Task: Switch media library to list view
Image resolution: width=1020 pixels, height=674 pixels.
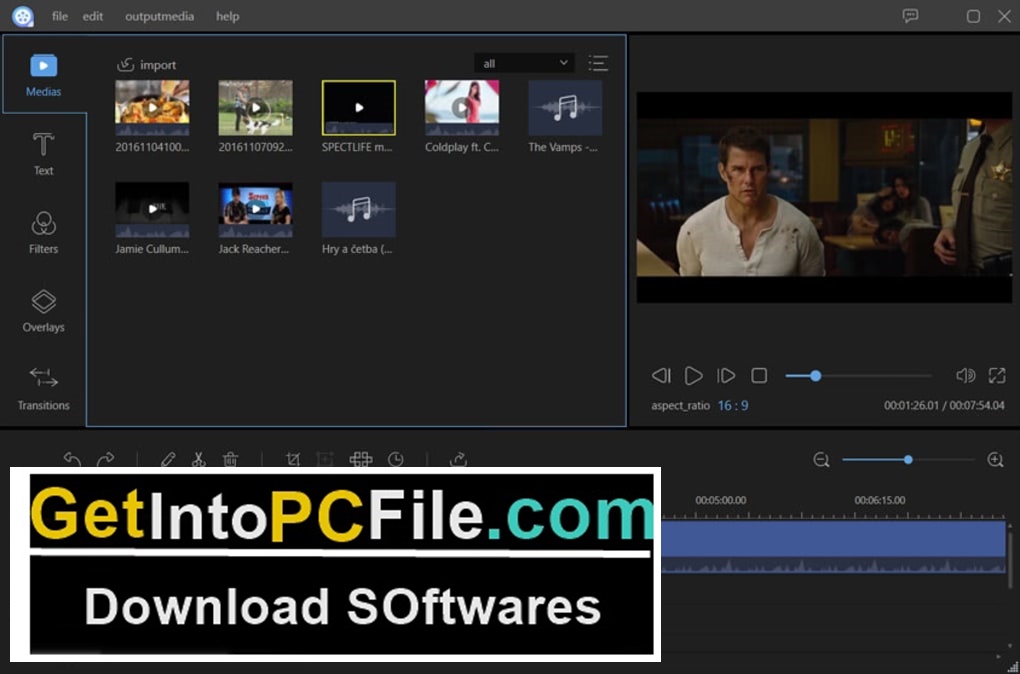Action: pos(598,63)
